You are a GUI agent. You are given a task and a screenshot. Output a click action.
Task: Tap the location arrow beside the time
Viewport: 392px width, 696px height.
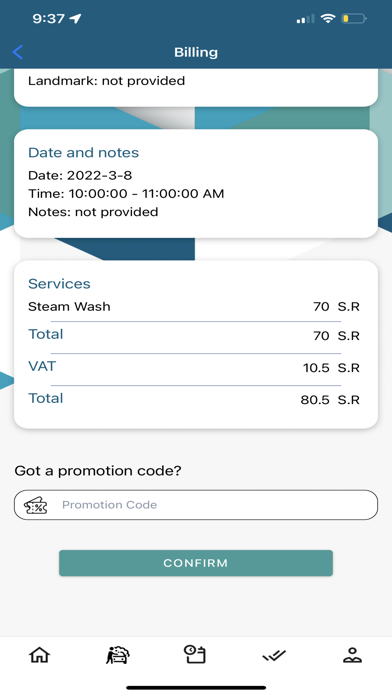click(76, 19)
